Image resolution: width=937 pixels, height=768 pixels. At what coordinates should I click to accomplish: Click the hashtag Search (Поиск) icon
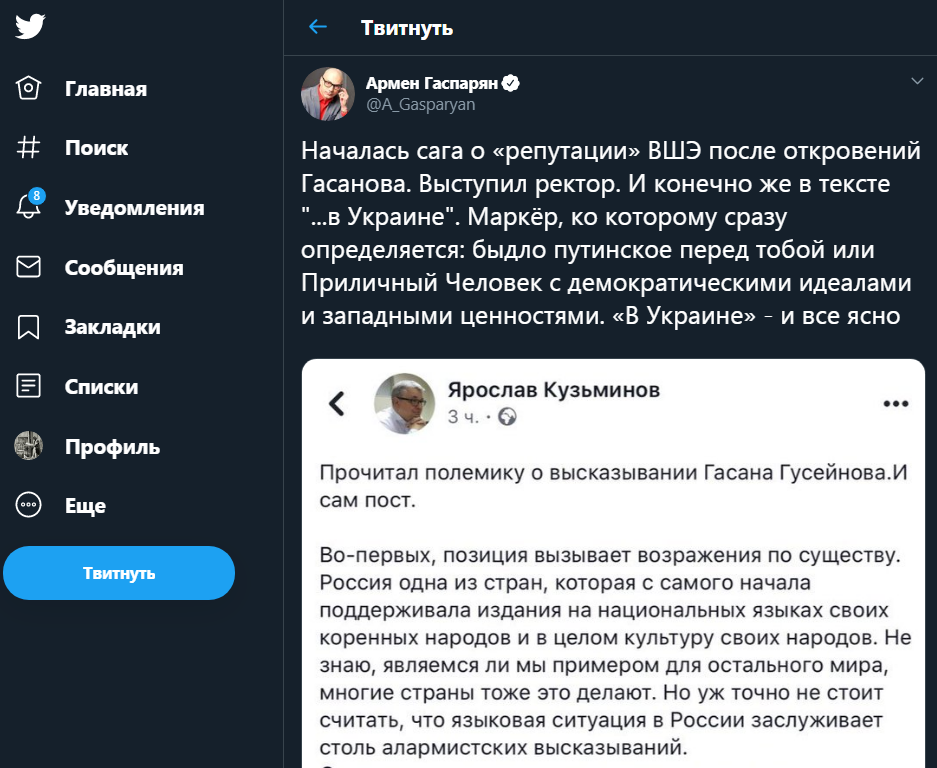tap(29, 148)
